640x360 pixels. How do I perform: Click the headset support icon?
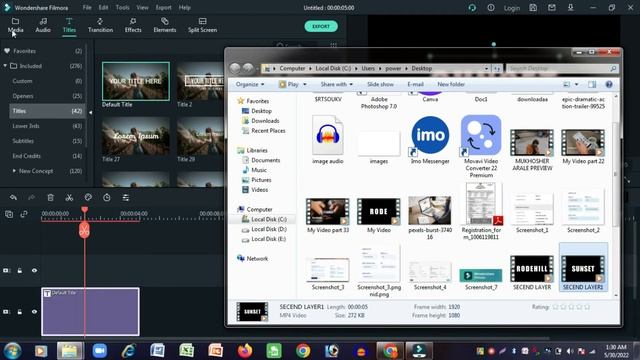point(472,7)
